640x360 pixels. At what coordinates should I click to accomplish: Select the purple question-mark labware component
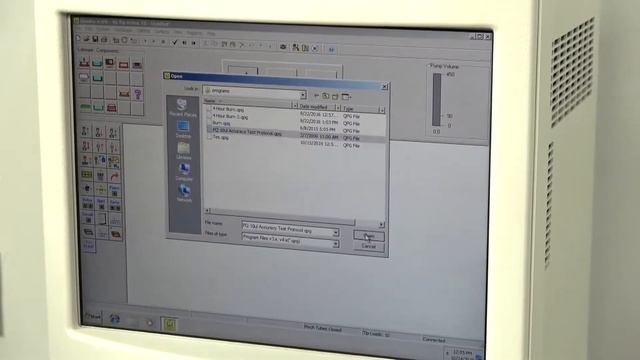coord(138,94)
